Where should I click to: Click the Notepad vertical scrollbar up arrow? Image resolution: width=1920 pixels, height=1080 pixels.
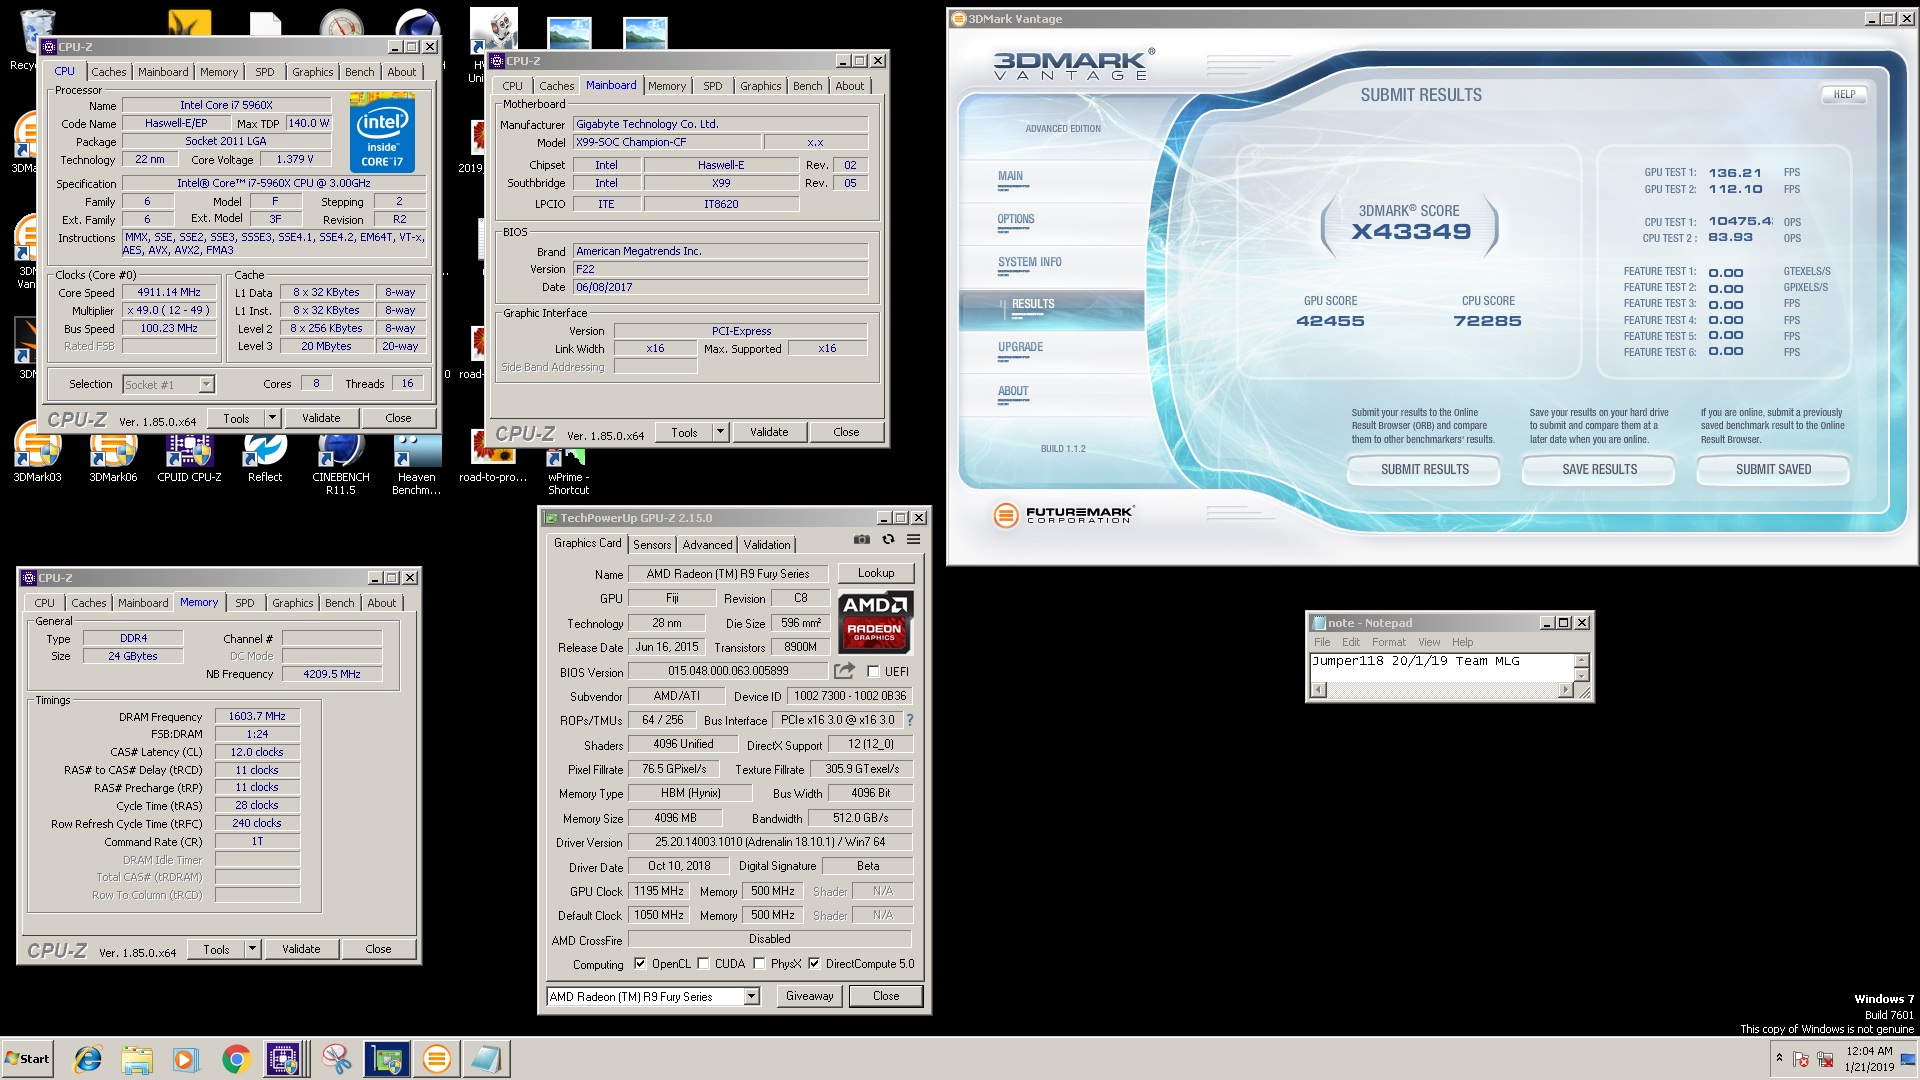pyautogui.click(x=1581, y=660)
